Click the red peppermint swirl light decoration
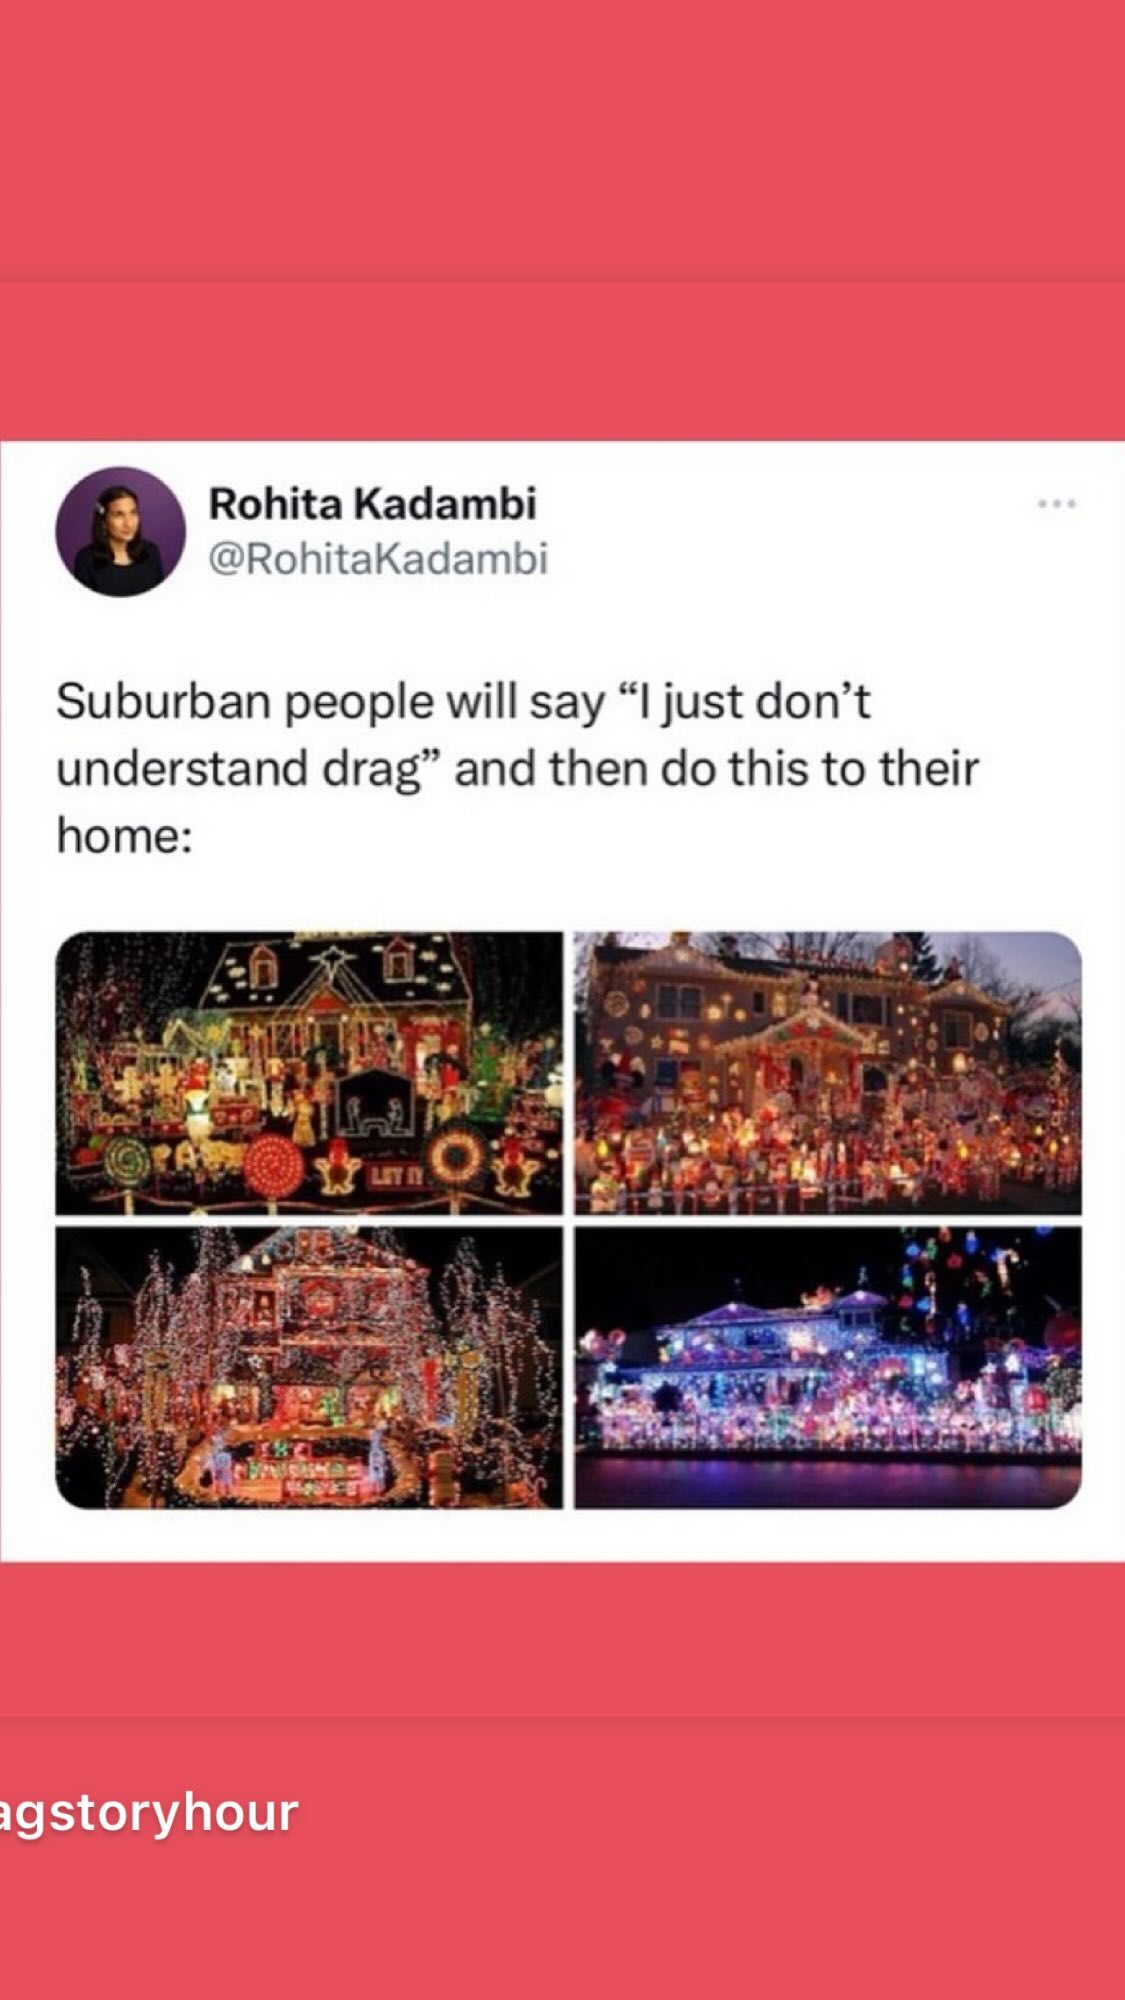This screenshot has height=2000, width=1125. coord(273,1166)
